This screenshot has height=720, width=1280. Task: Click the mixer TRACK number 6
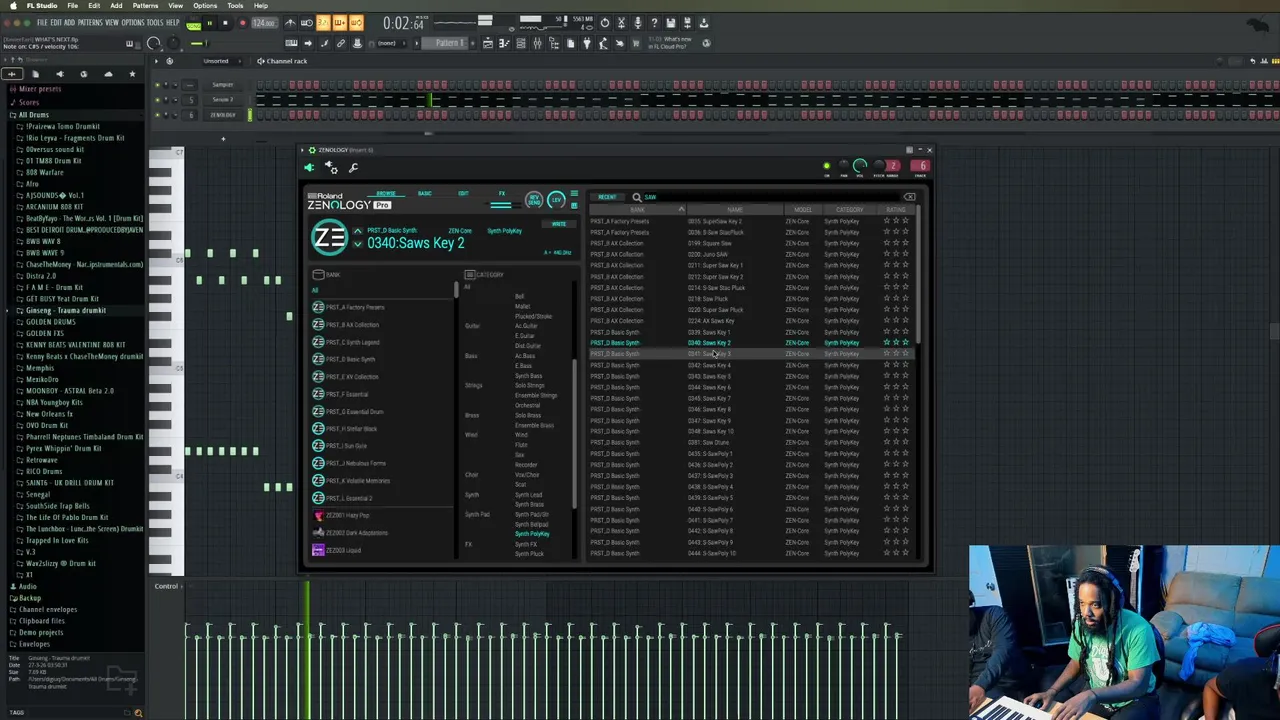click(920, 165)
